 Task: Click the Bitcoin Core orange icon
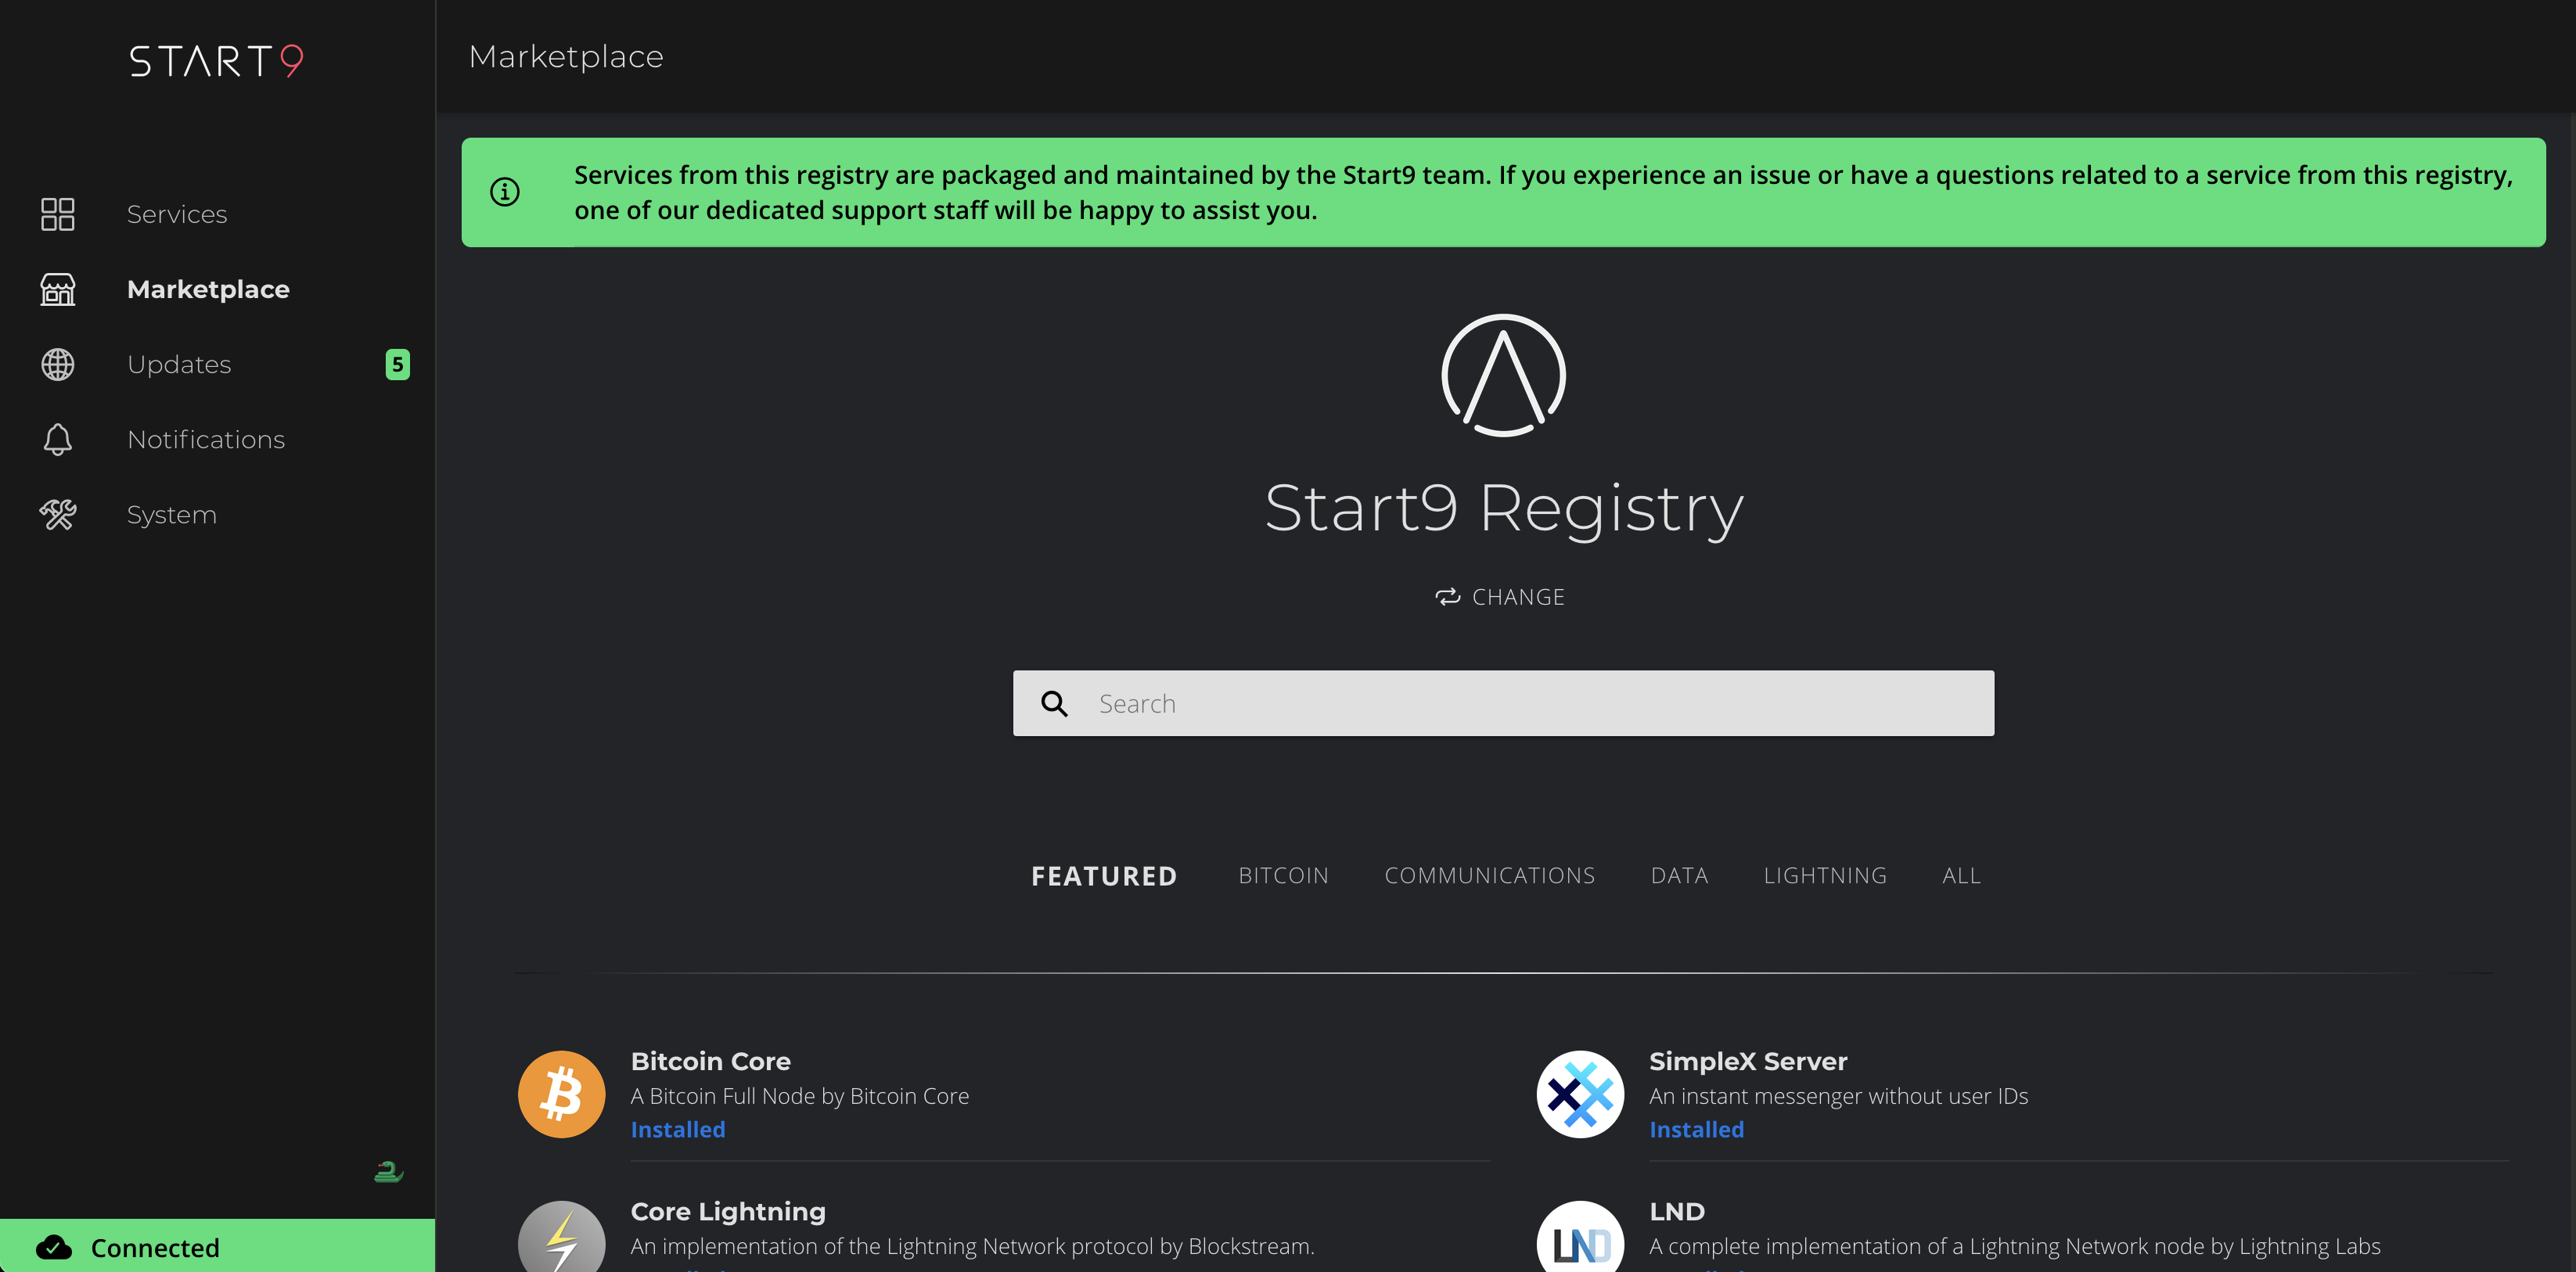561,1093
